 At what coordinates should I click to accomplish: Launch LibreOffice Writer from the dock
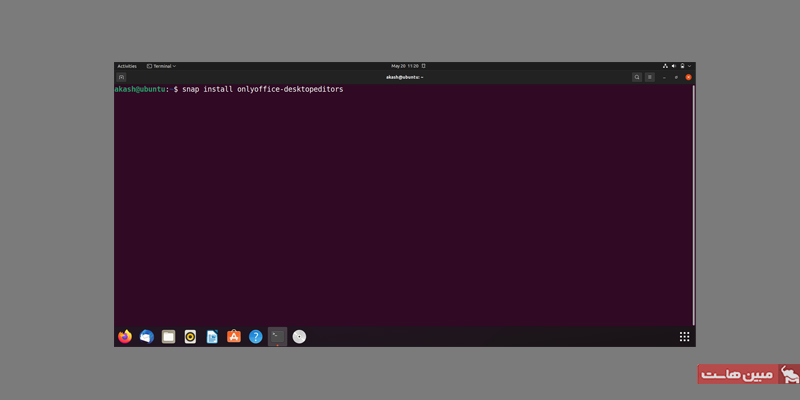(x=212, y=337)
